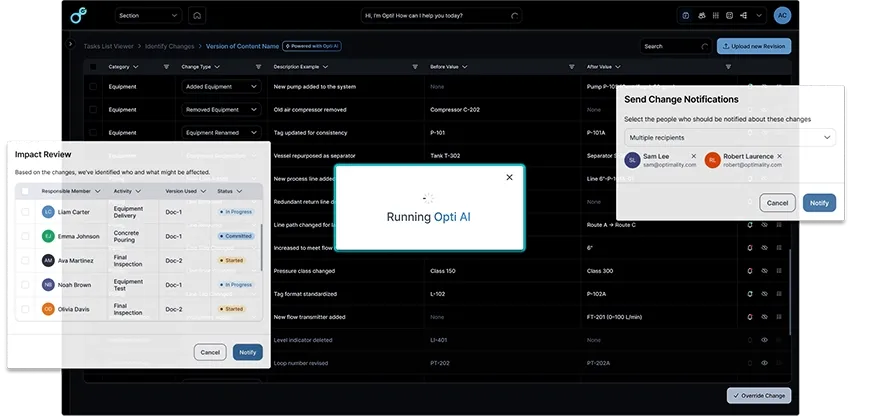Filter the Description Example column

[x=415, y=67]
